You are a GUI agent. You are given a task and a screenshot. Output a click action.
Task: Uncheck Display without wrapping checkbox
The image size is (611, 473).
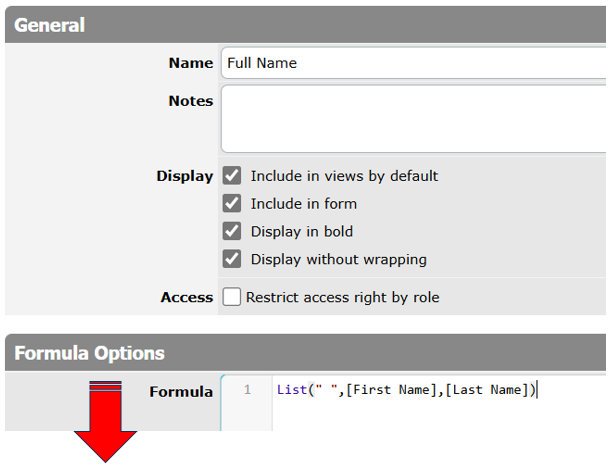232,259
